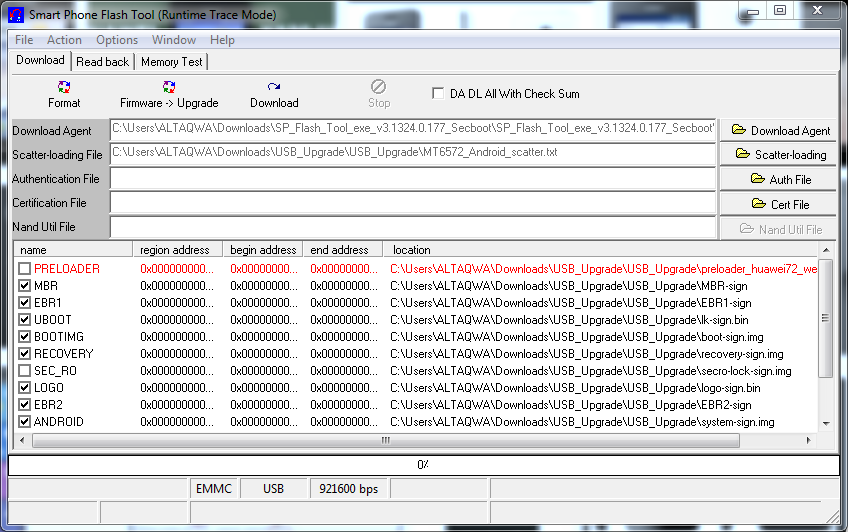
Task: Uncheck the EBR1 partition checkbox
Action: [x=24, y=303]
